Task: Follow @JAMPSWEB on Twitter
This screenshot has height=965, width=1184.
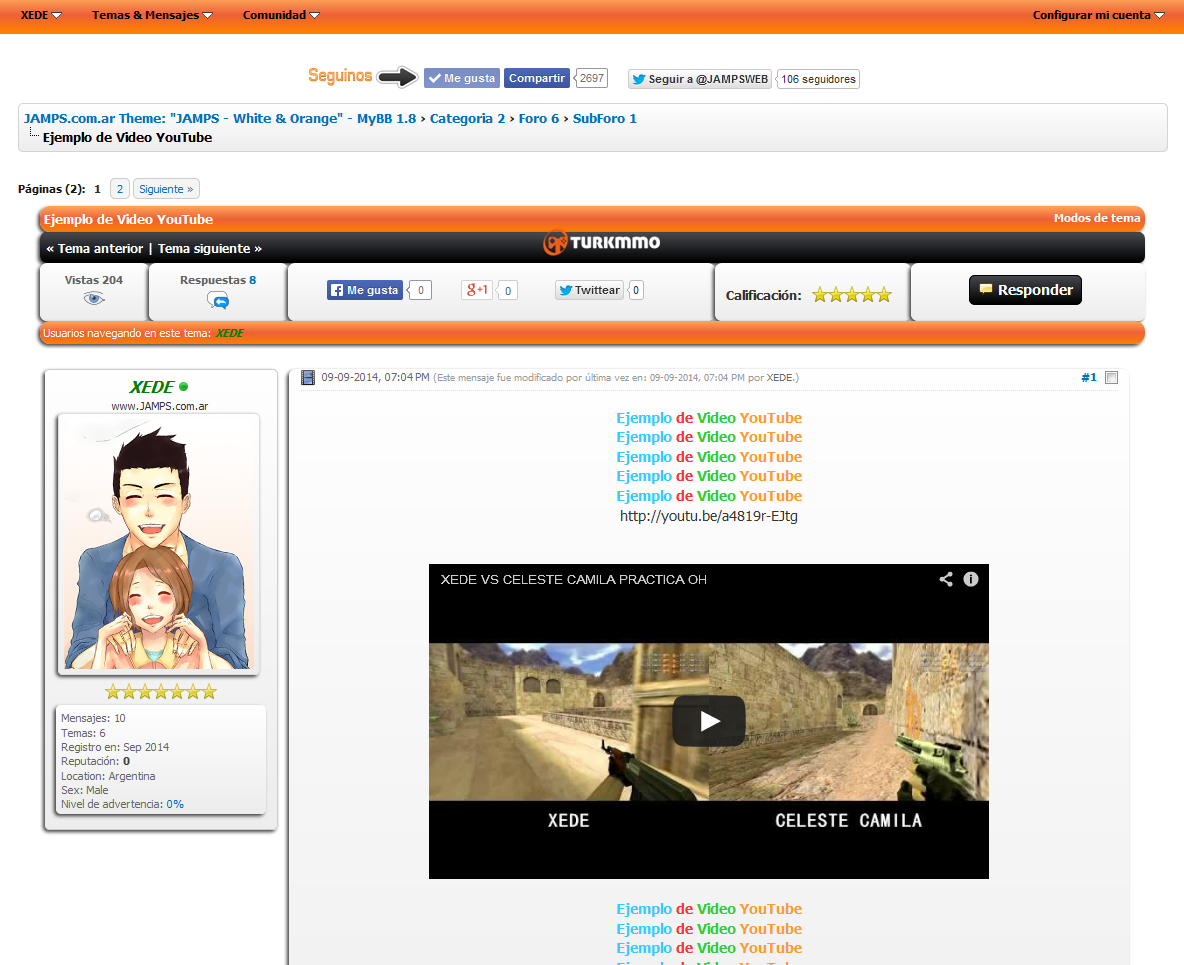Action: [x=699, y=79]
